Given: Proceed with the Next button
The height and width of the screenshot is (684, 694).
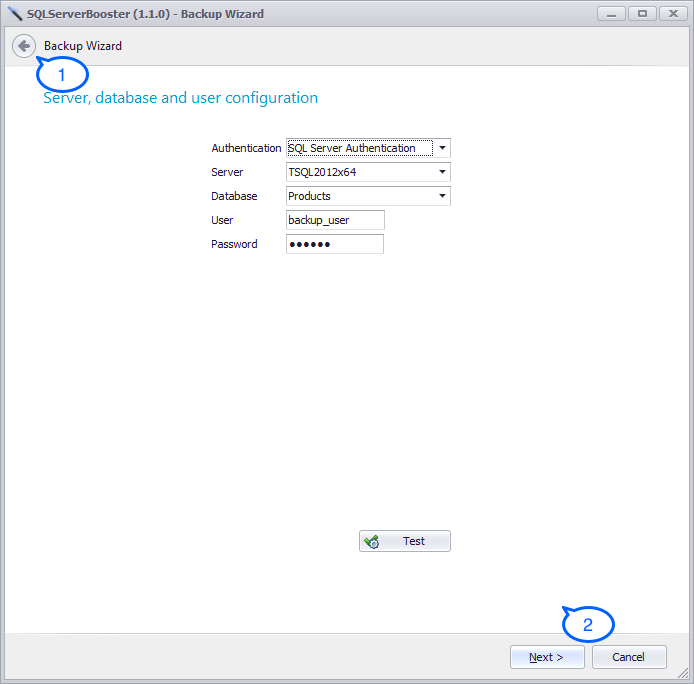Looking at the screenshot, I should (x=547, y=657).
